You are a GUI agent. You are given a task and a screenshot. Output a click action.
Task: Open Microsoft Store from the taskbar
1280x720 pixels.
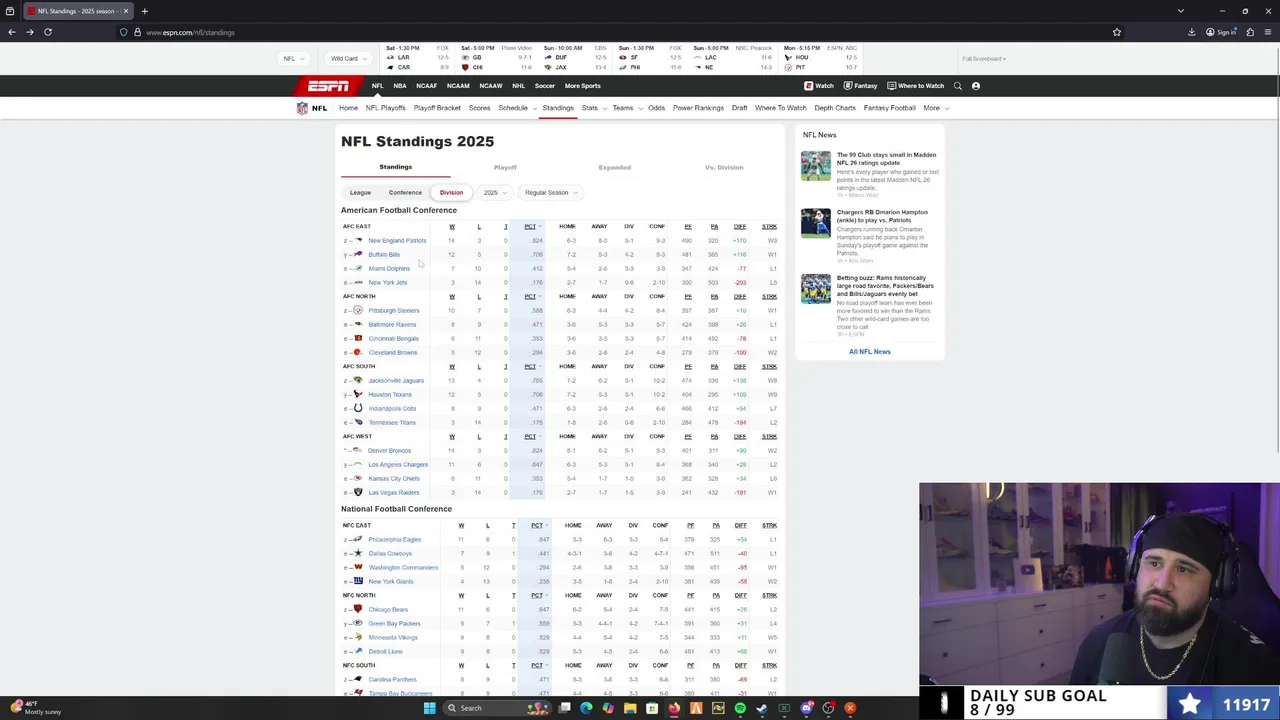[x=652, y=708]
